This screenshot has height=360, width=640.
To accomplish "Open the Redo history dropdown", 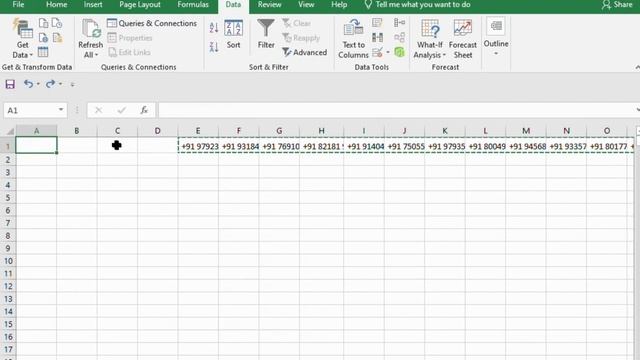I will (60, 84).
